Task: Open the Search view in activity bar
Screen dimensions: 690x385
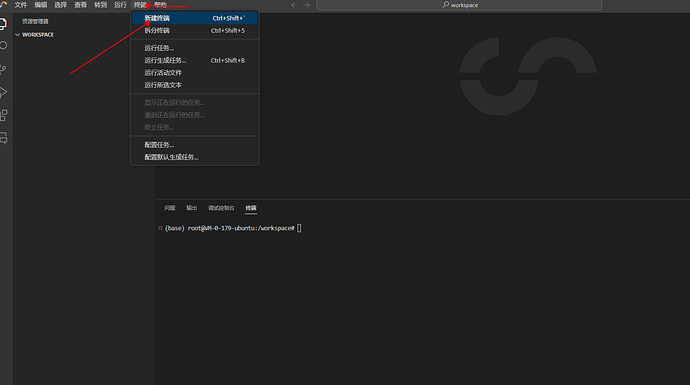Action: 3,46
